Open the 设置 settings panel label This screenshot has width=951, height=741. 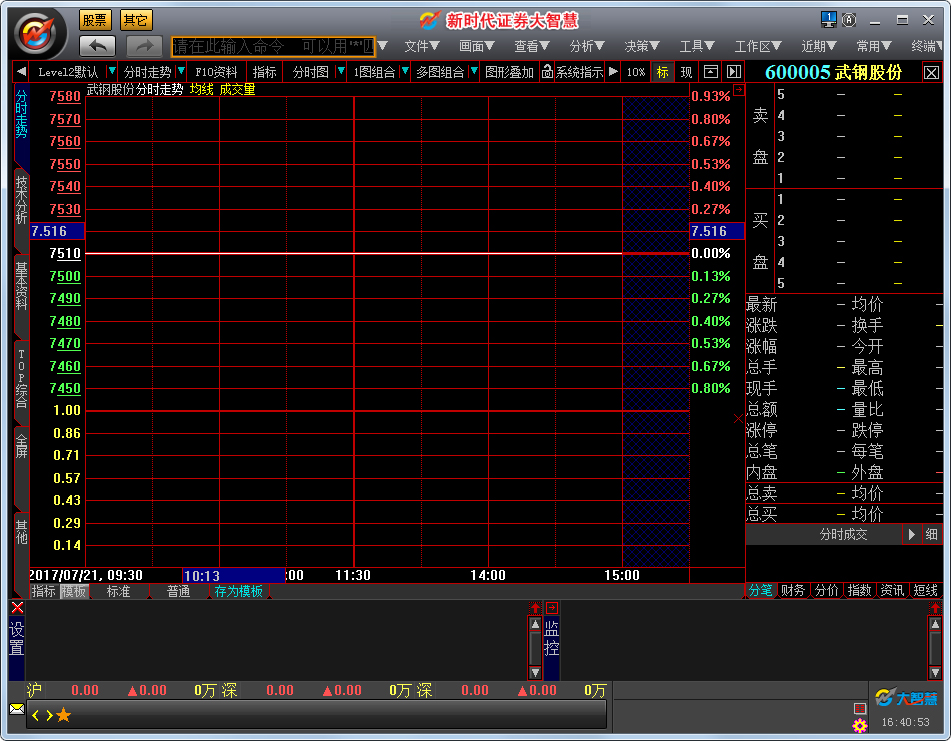16,639
